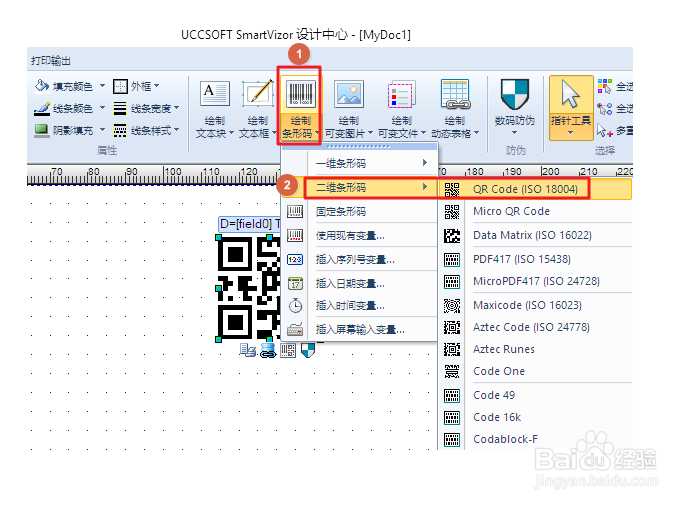
Task: Choose MicroPDF417 (ISO 24728) barcode type
Action: click(536, 281)
